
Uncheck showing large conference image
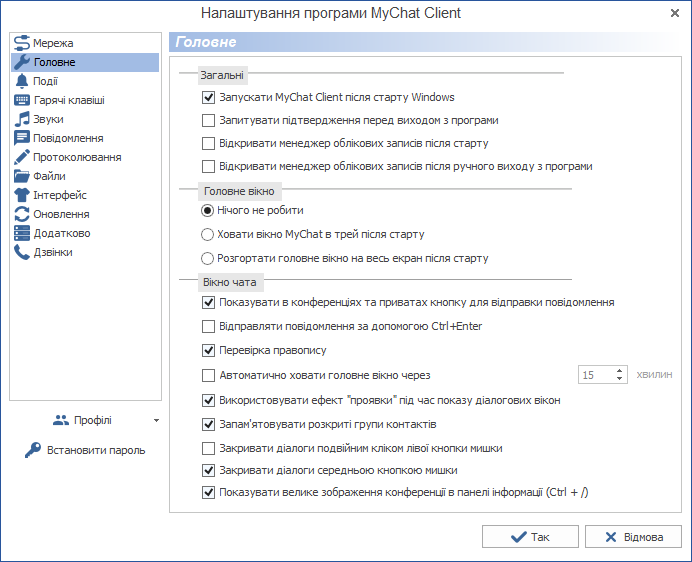[x=208, y=492]
